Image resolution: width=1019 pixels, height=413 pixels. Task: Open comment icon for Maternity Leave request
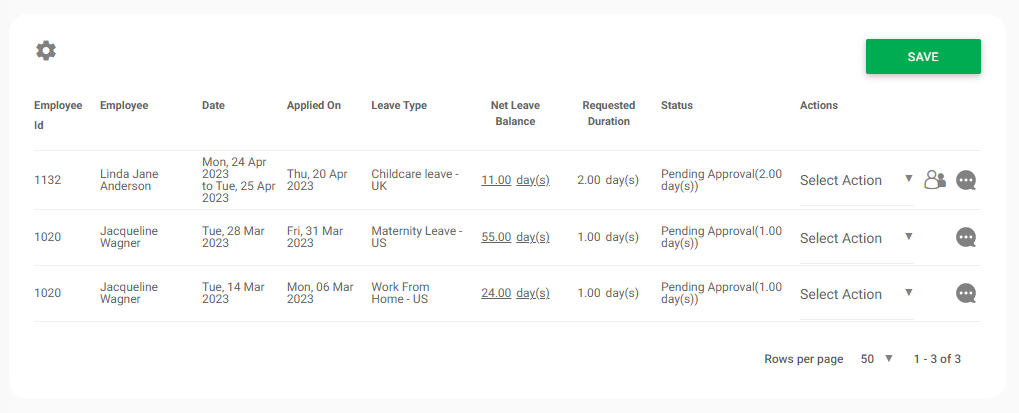[966, 238]
